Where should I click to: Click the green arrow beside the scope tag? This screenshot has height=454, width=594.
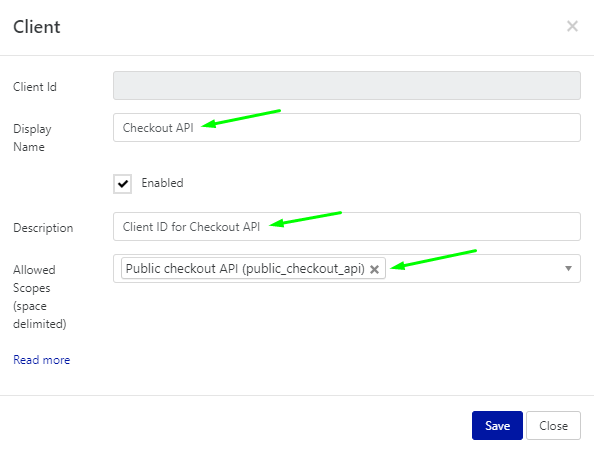(433, 260)
